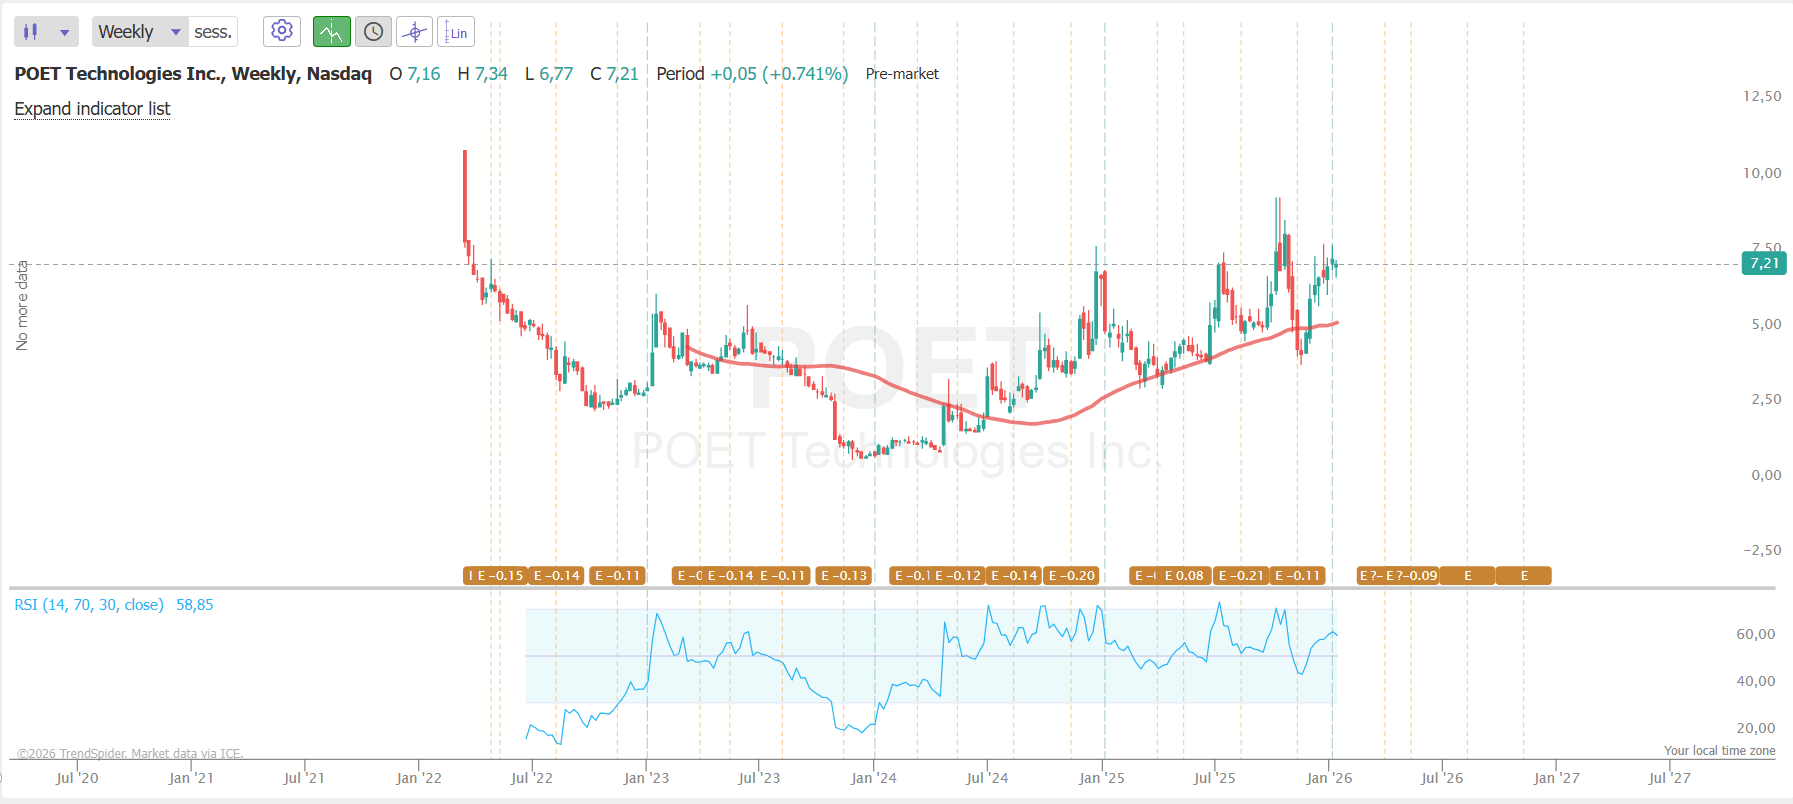
Task: Click the clock icon in toolbar
Action: point(373,32)
